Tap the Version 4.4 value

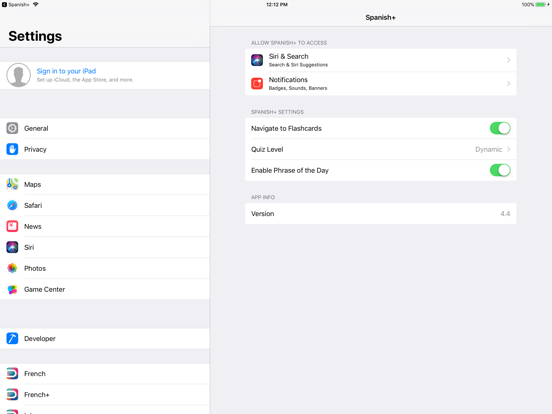[x=505, y=214]
